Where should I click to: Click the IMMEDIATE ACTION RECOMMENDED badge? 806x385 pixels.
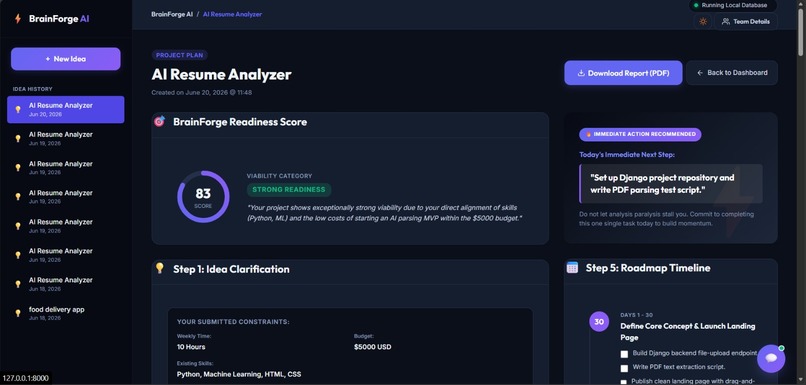[x=640, y=134]
